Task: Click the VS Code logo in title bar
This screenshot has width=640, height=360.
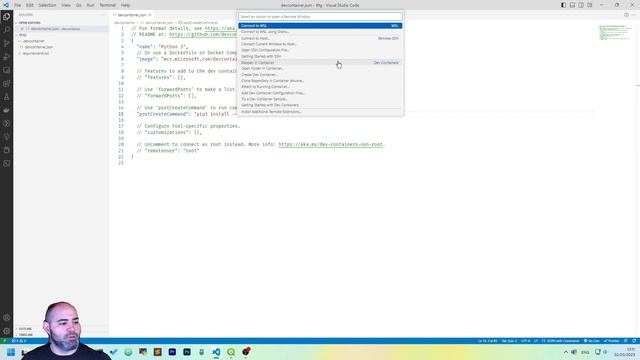Action: [x=6, y=5]
